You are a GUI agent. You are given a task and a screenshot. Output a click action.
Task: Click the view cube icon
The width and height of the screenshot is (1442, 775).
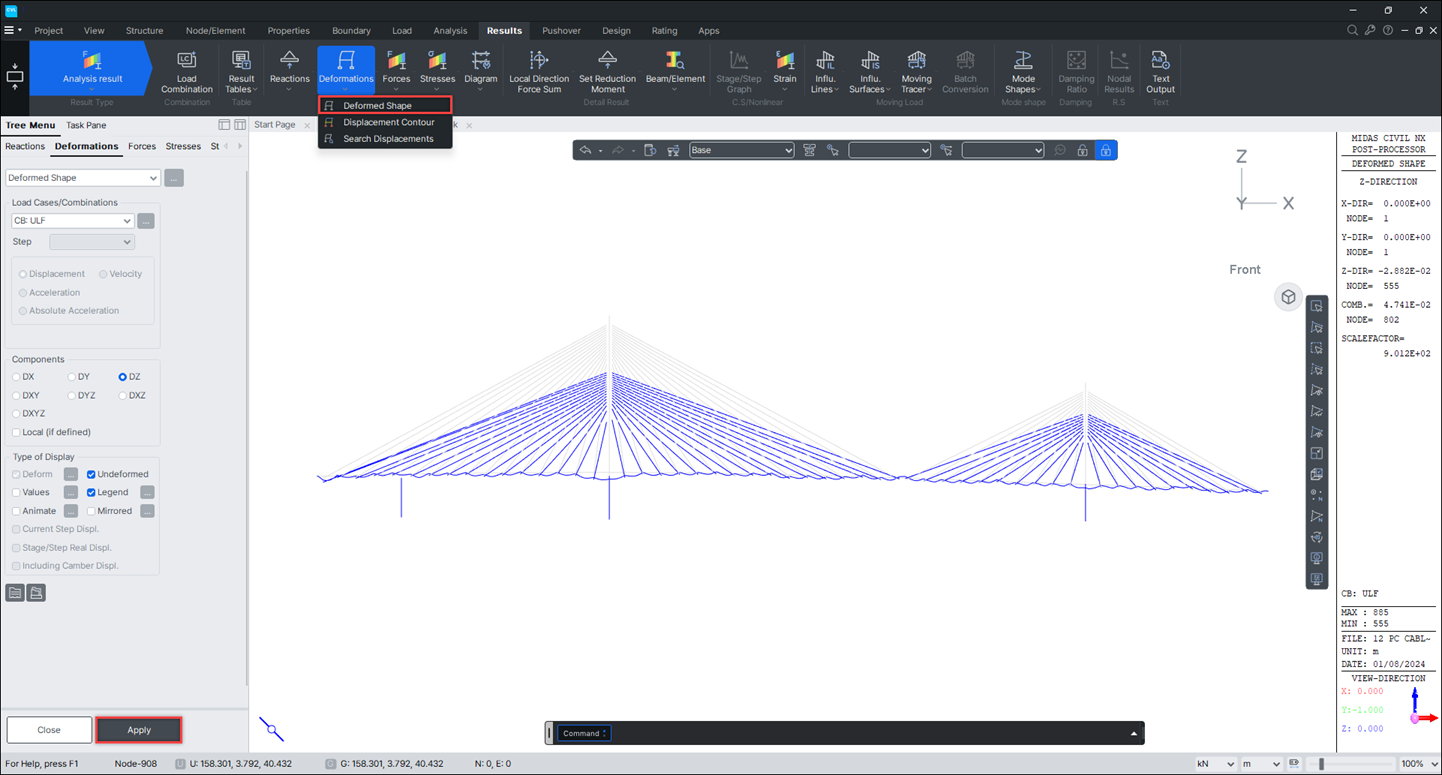[x=1288, y=297]
